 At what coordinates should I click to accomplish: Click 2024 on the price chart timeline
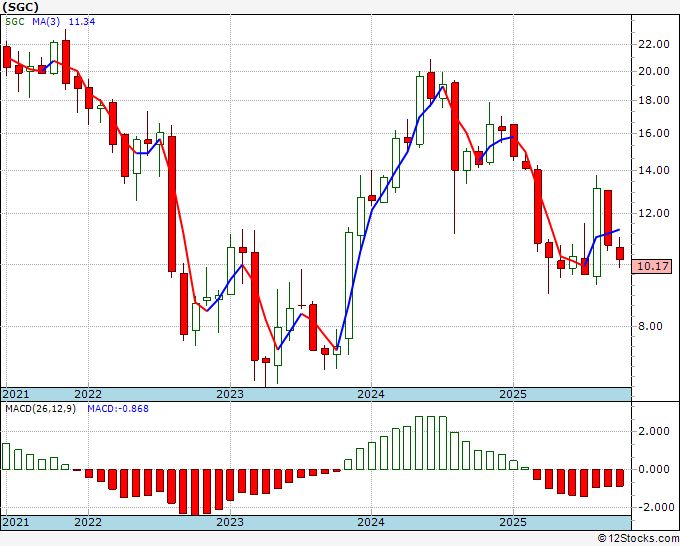371,394
